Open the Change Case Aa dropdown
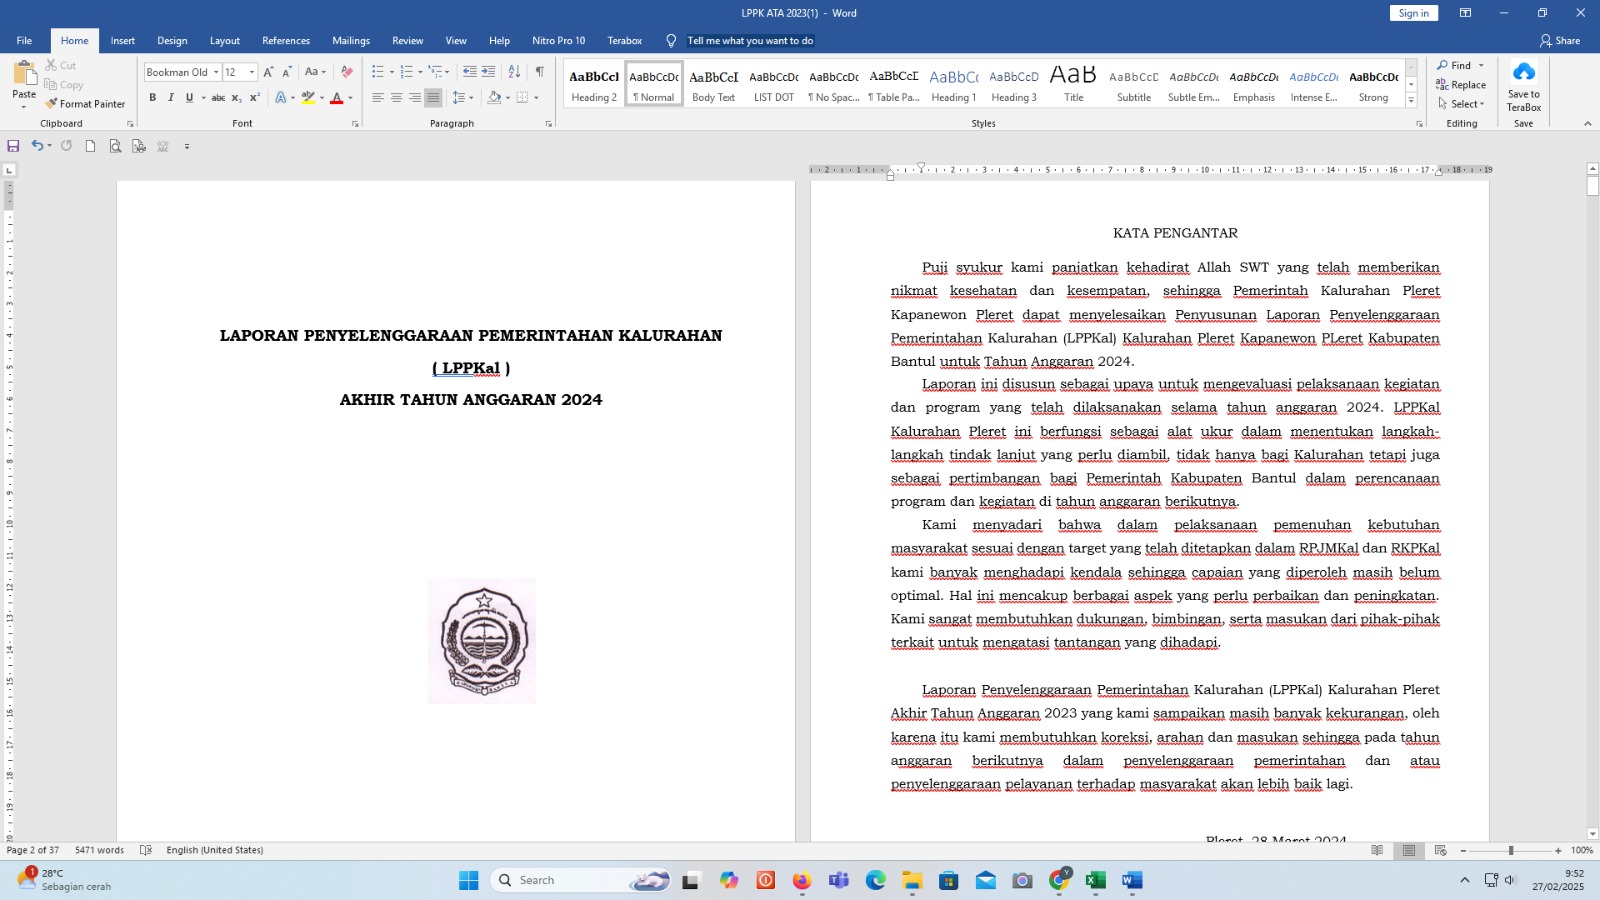Image resolution: width=1600 pixels, height=900 pixels. click(315, 72)
